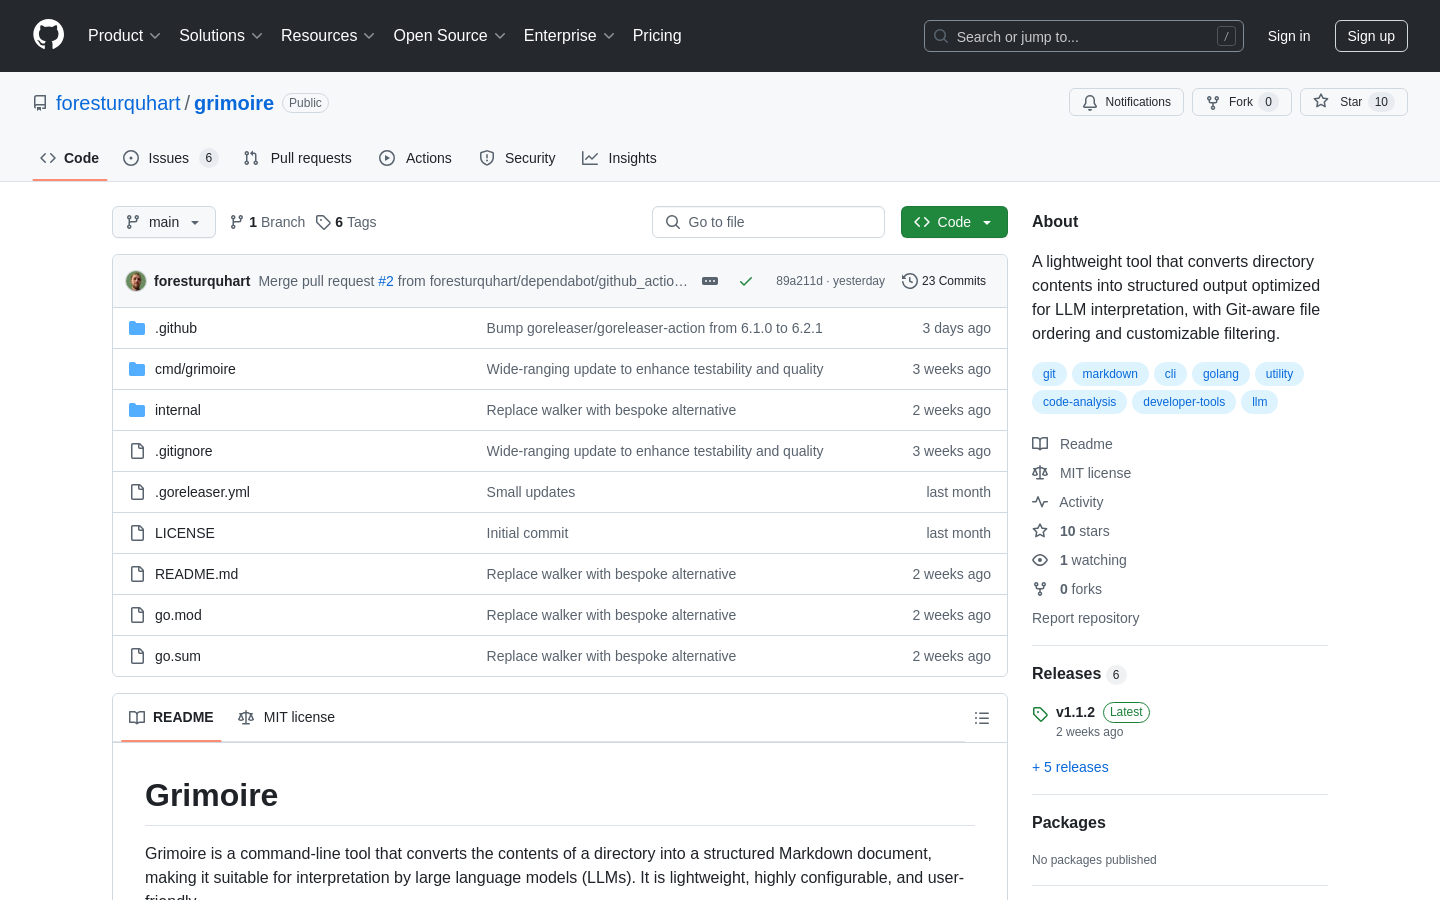Switch to the Issues tab
This screenshot has width=1440, height=900.
coord(170,158)
